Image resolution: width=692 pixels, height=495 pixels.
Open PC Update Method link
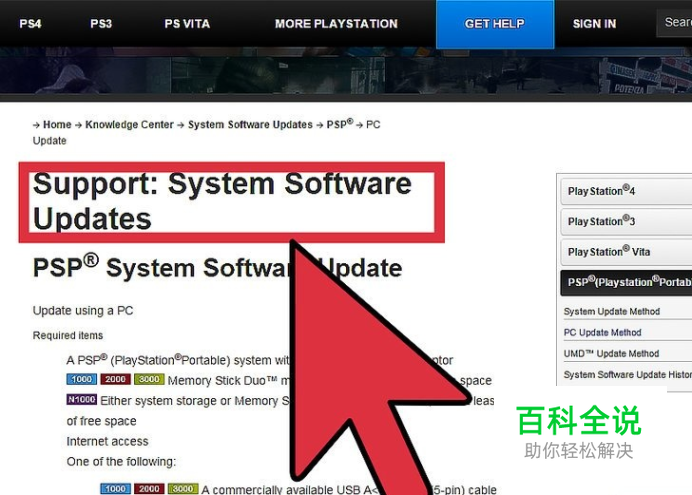click(x=602, y=333)
